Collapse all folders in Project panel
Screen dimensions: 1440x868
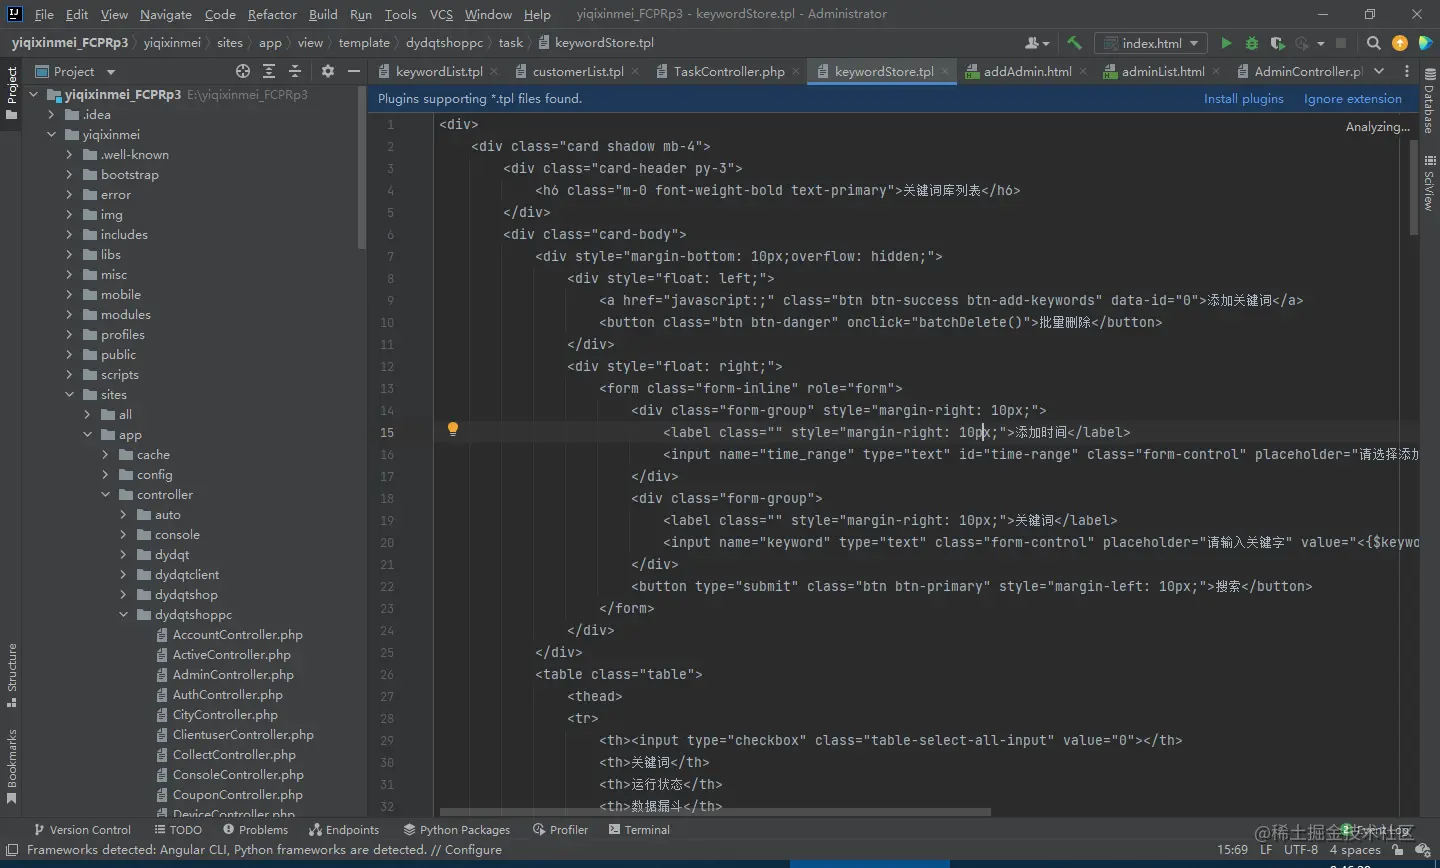(295, 71)
